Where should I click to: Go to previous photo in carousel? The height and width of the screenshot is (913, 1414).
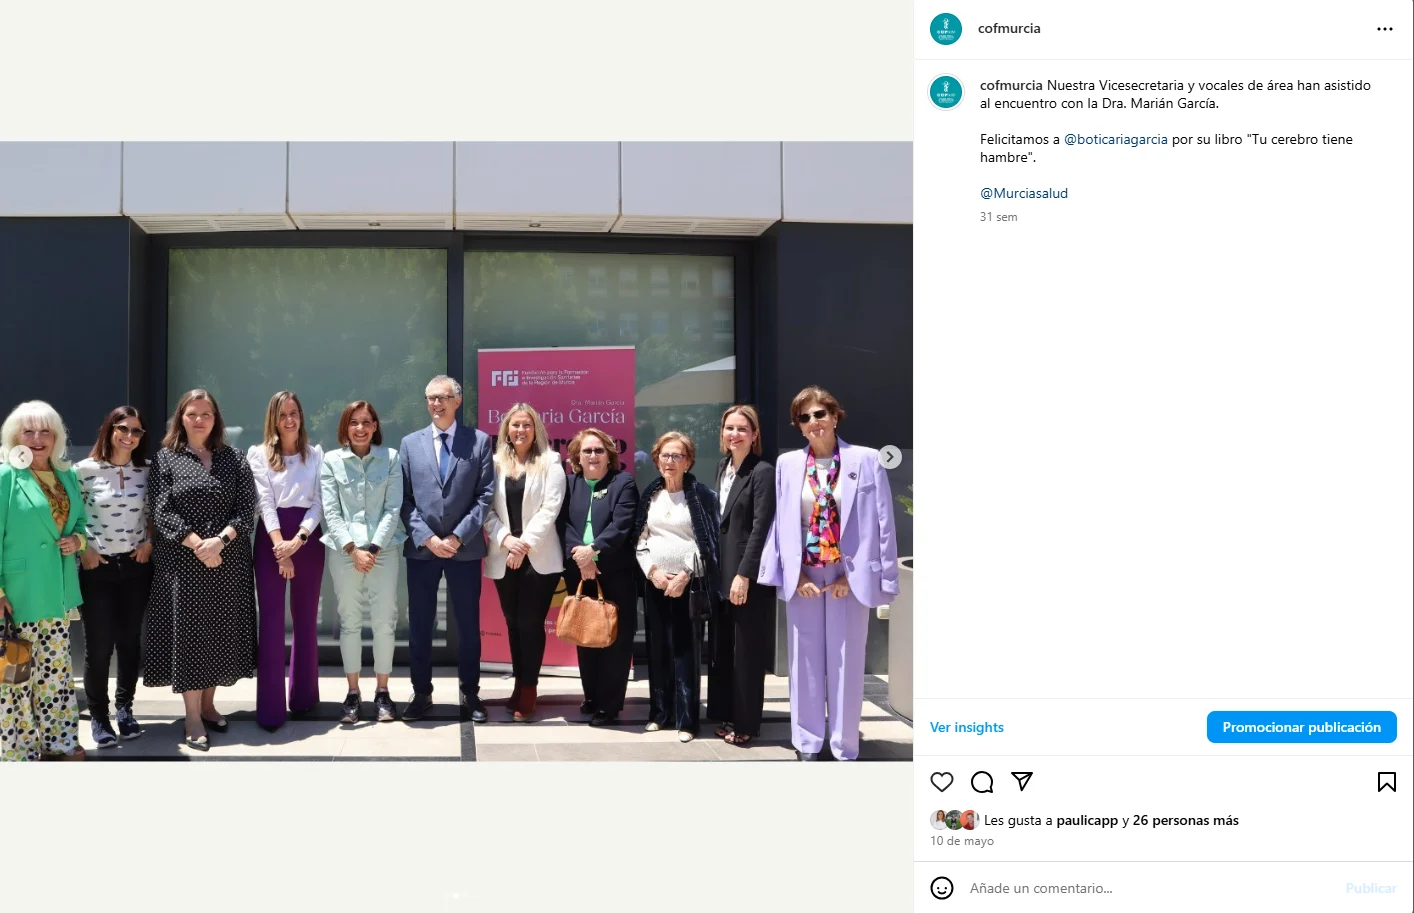[21, 457]
